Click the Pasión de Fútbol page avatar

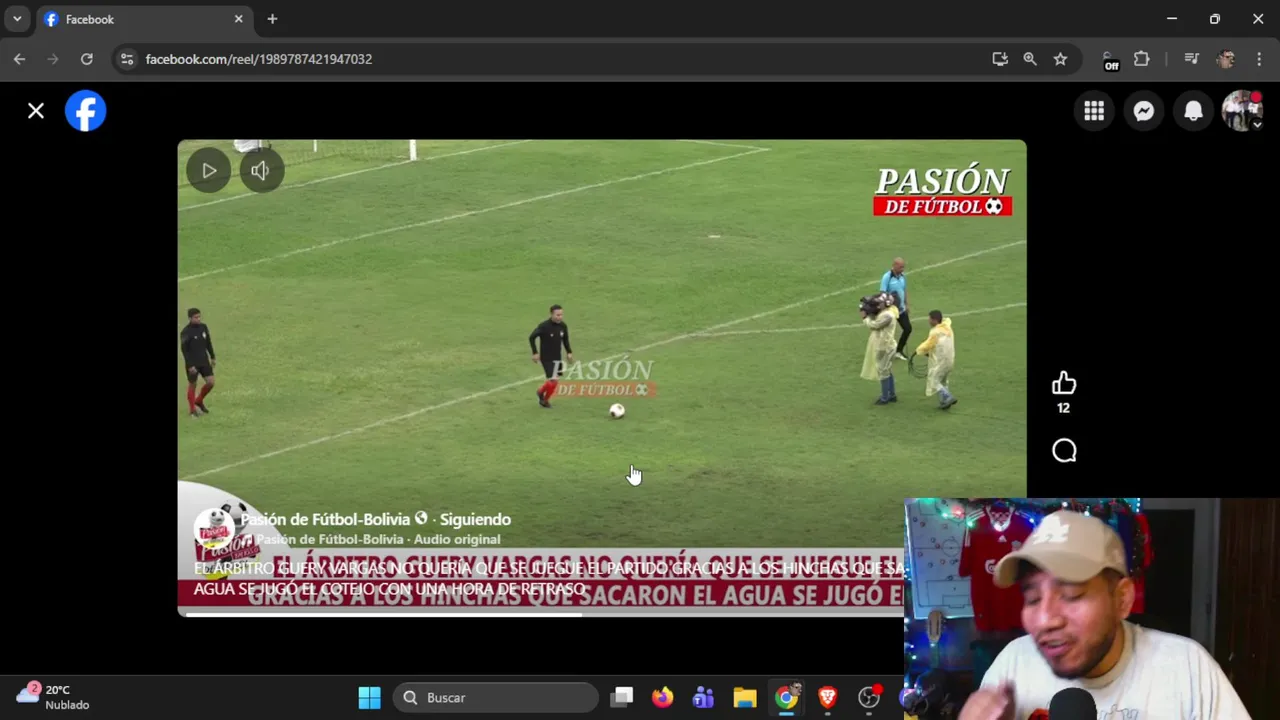click(214, 528)
